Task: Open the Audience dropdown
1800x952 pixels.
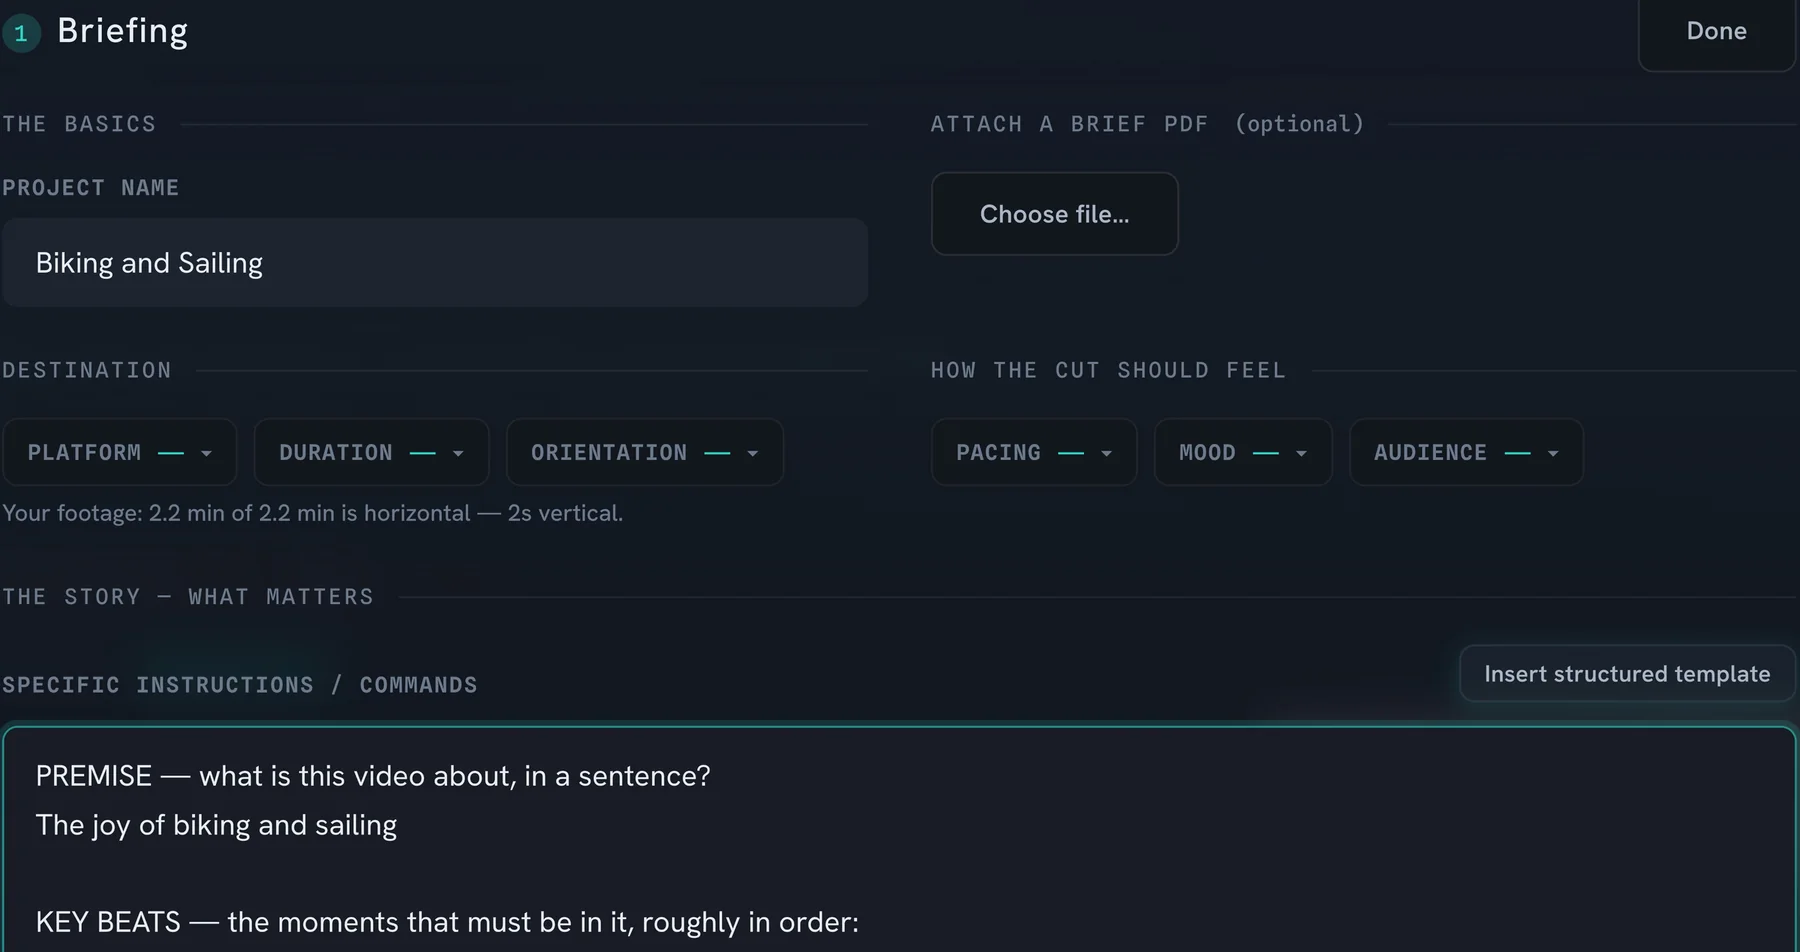Action: pyautogui.click(x=1466, y=452)
